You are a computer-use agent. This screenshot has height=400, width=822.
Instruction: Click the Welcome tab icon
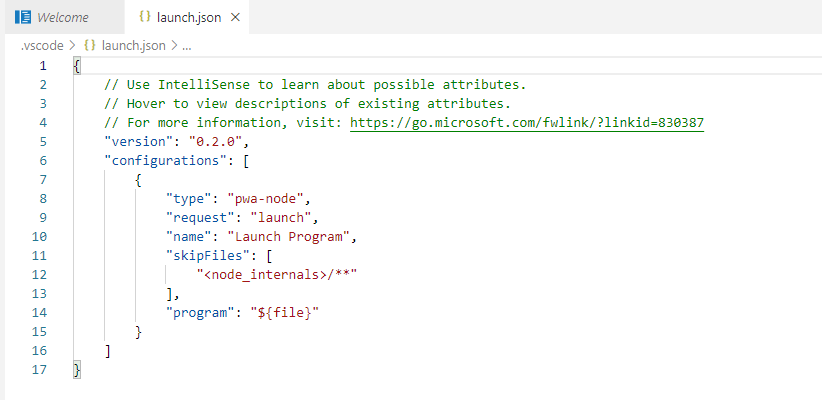point(23,17)
